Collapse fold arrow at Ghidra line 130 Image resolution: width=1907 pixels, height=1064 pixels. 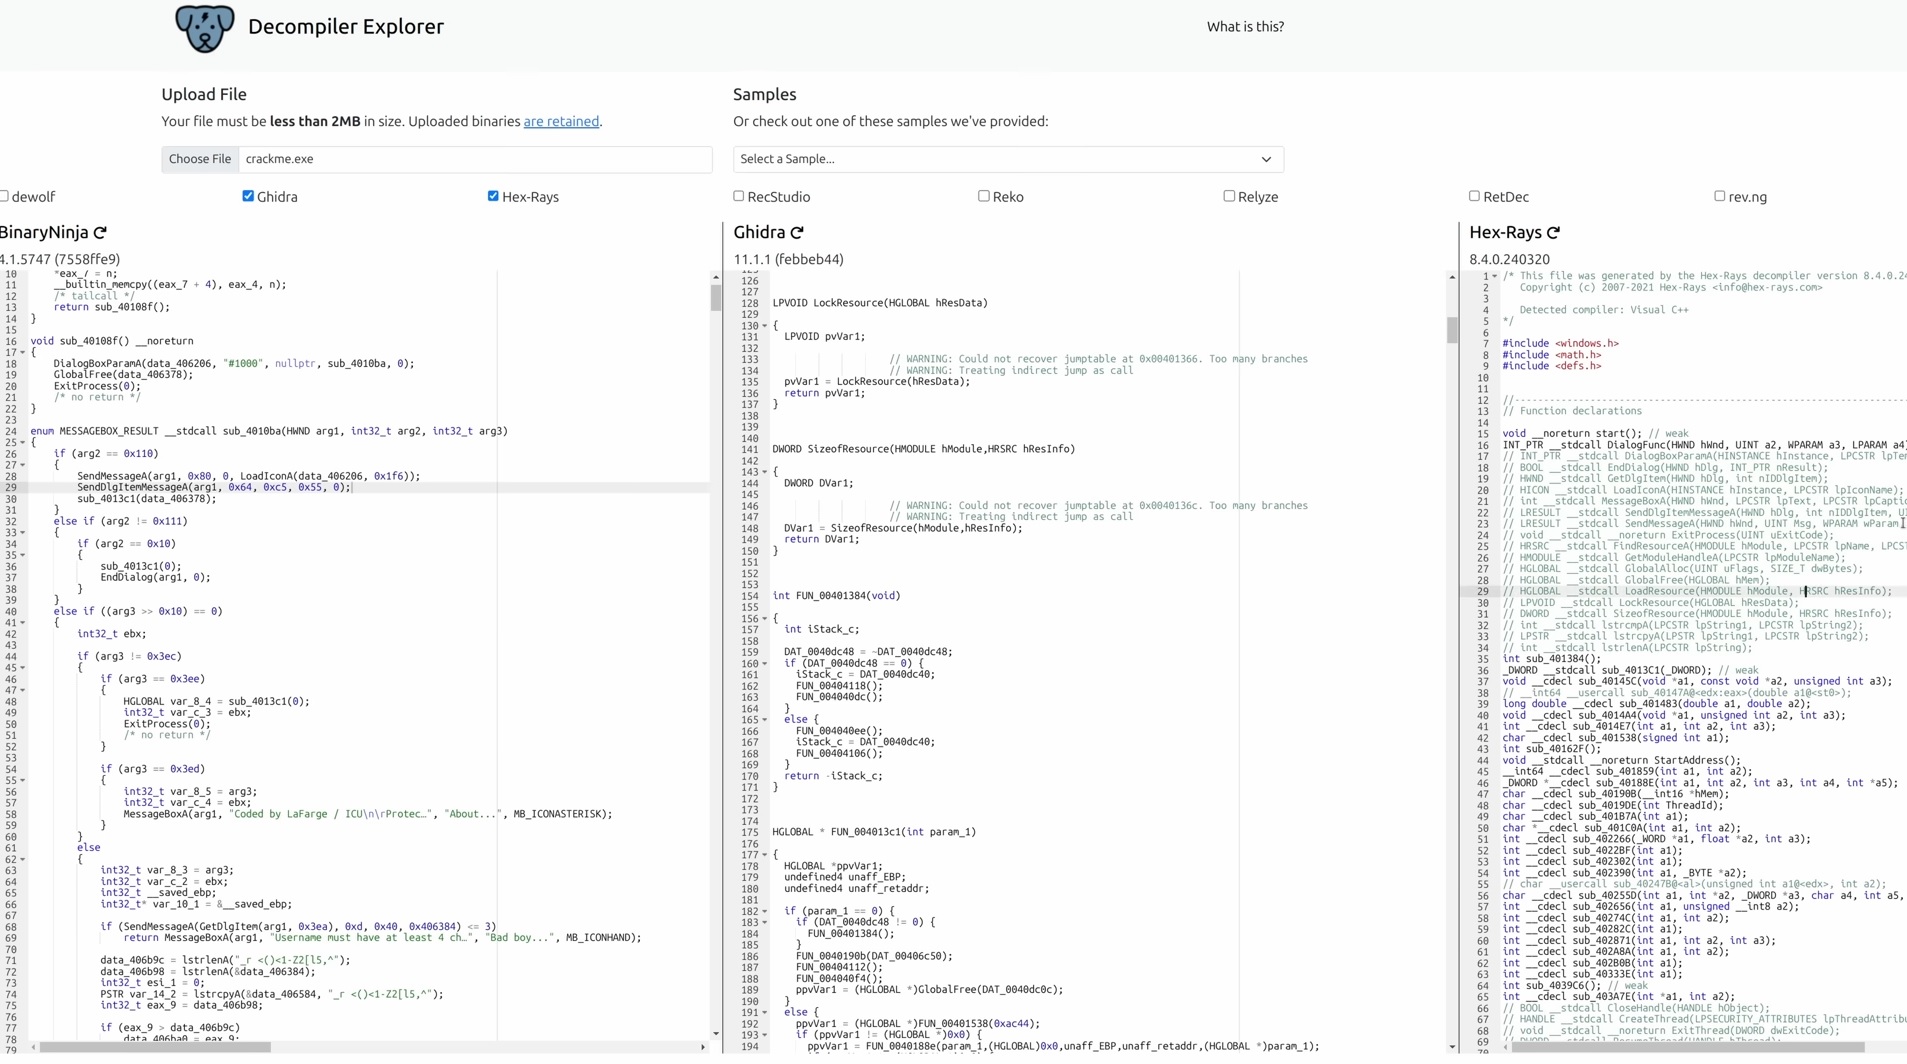[765, 325]
